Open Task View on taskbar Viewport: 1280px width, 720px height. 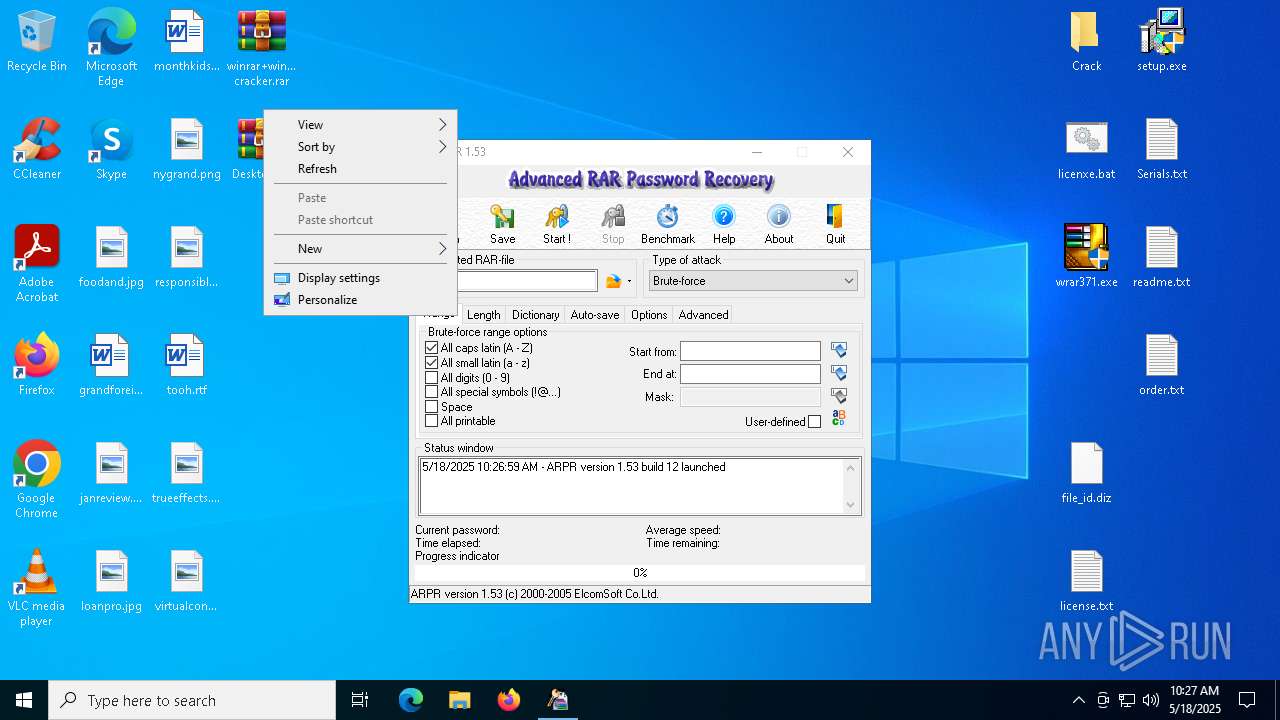coord(360,700)
